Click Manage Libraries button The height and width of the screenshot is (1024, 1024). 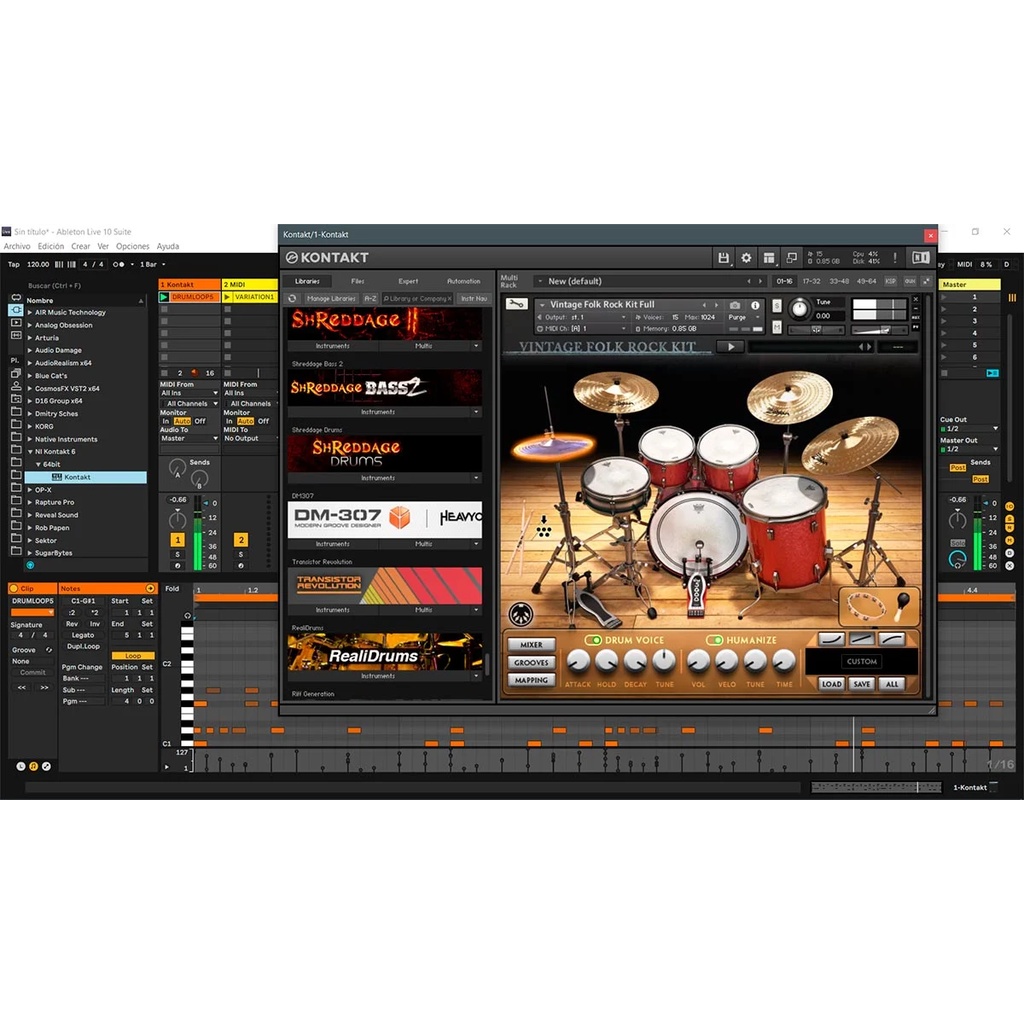click(x=331, y=298)
